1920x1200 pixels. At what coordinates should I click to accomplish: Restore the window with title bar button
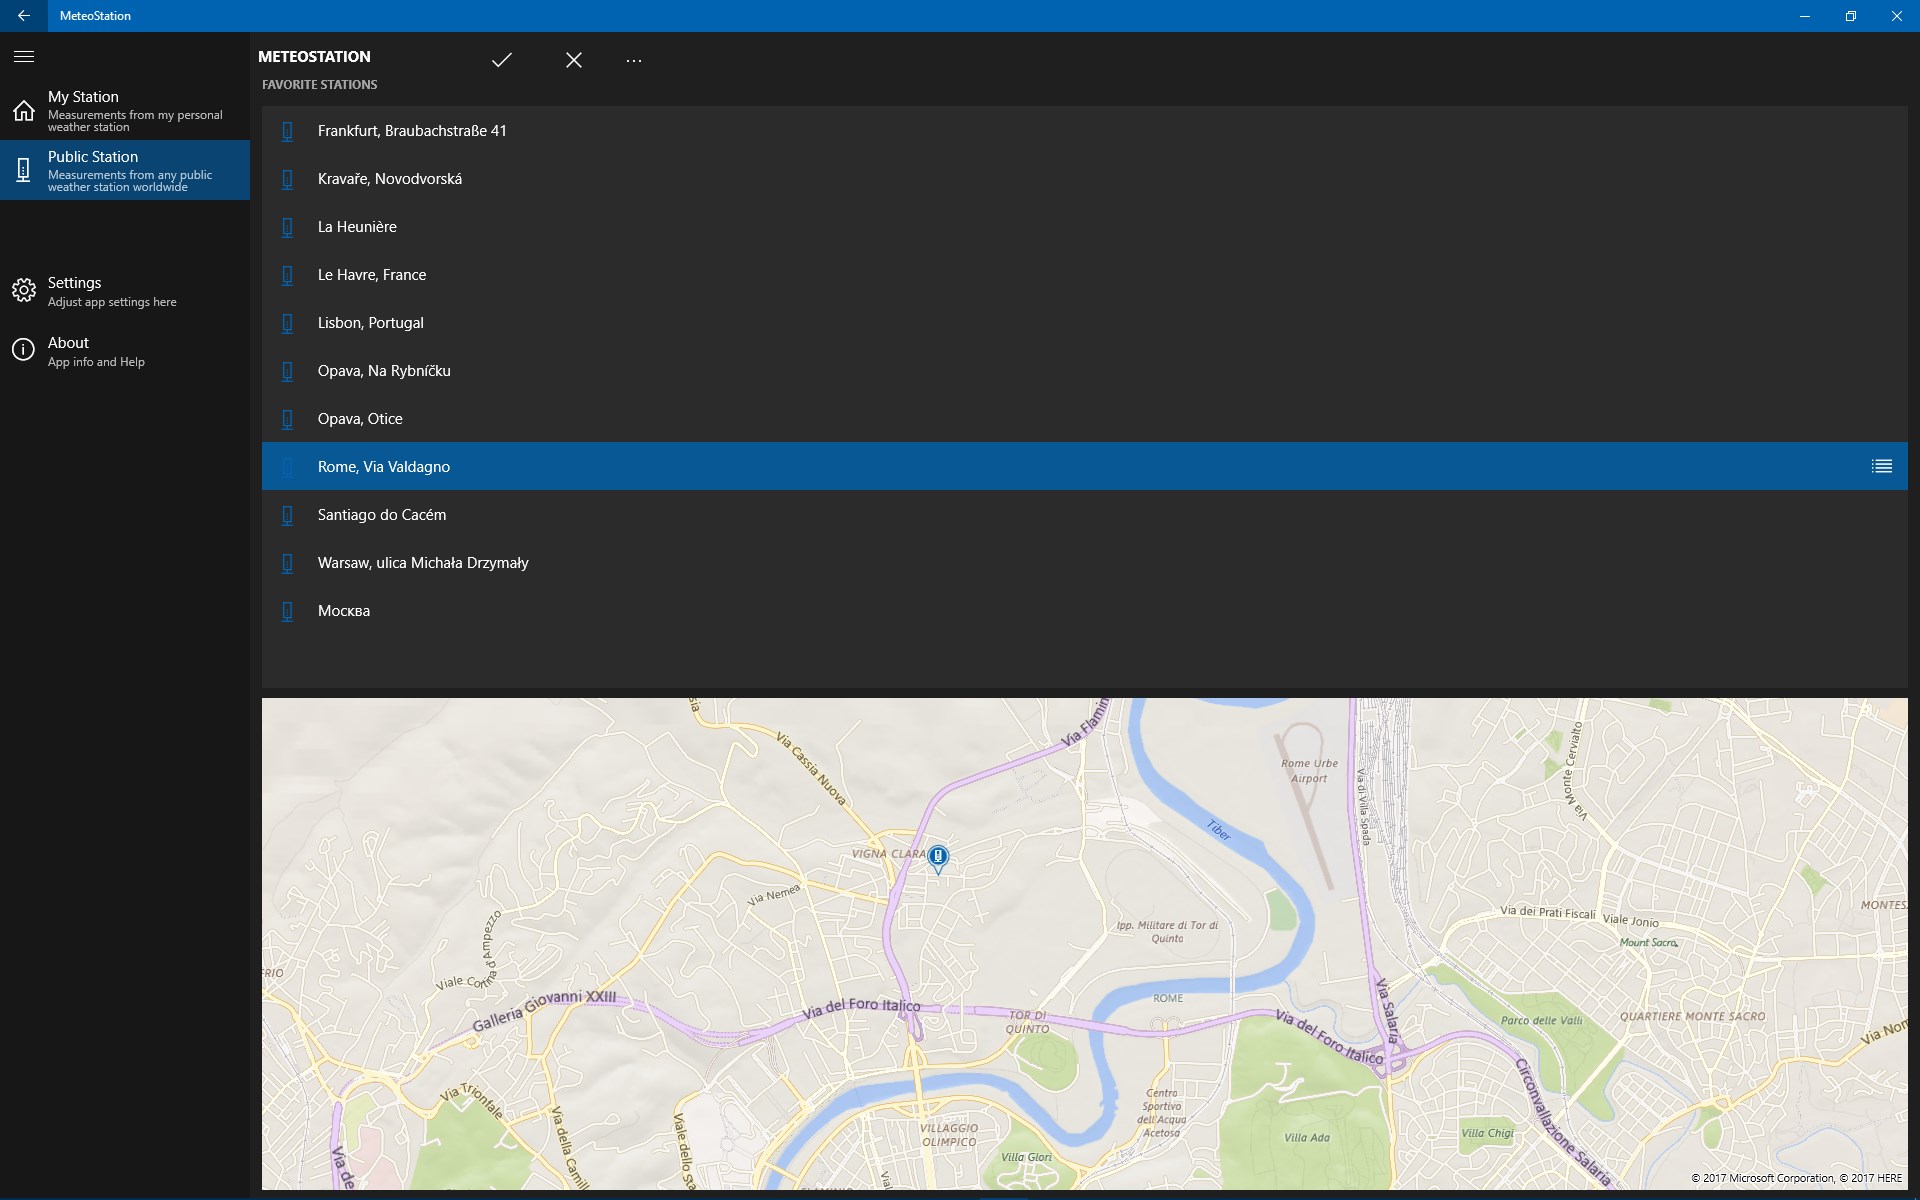(1850, 16)
